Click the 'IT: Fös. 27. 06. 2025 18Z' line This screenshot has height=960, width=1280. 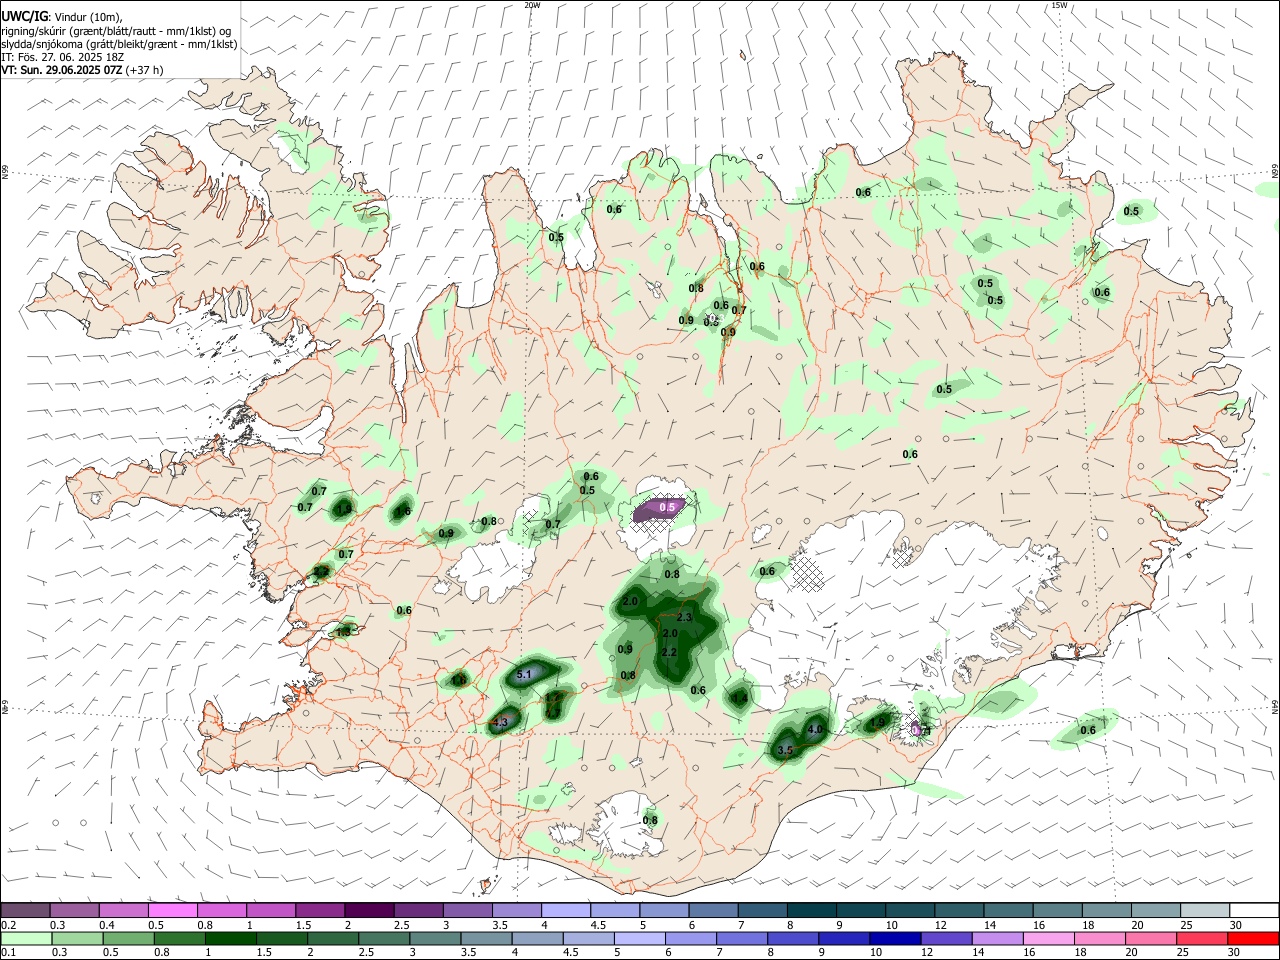coord(62,57)
